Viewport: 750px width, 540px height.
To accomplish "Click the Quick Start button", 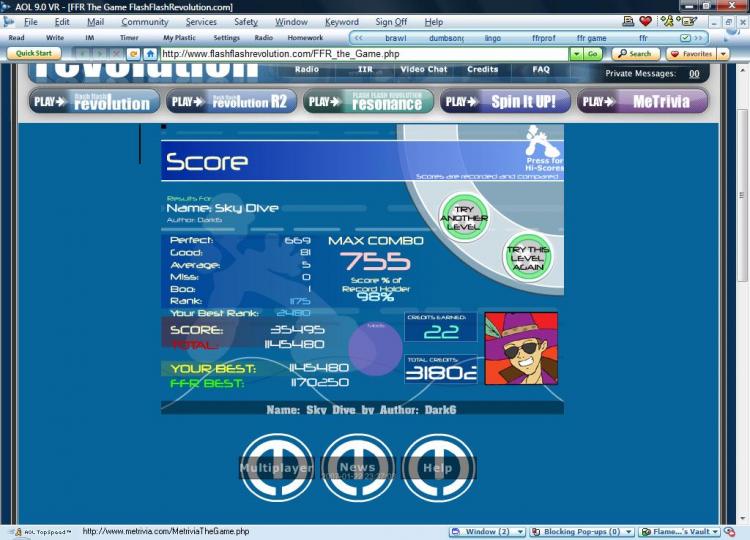I will 33,53.
